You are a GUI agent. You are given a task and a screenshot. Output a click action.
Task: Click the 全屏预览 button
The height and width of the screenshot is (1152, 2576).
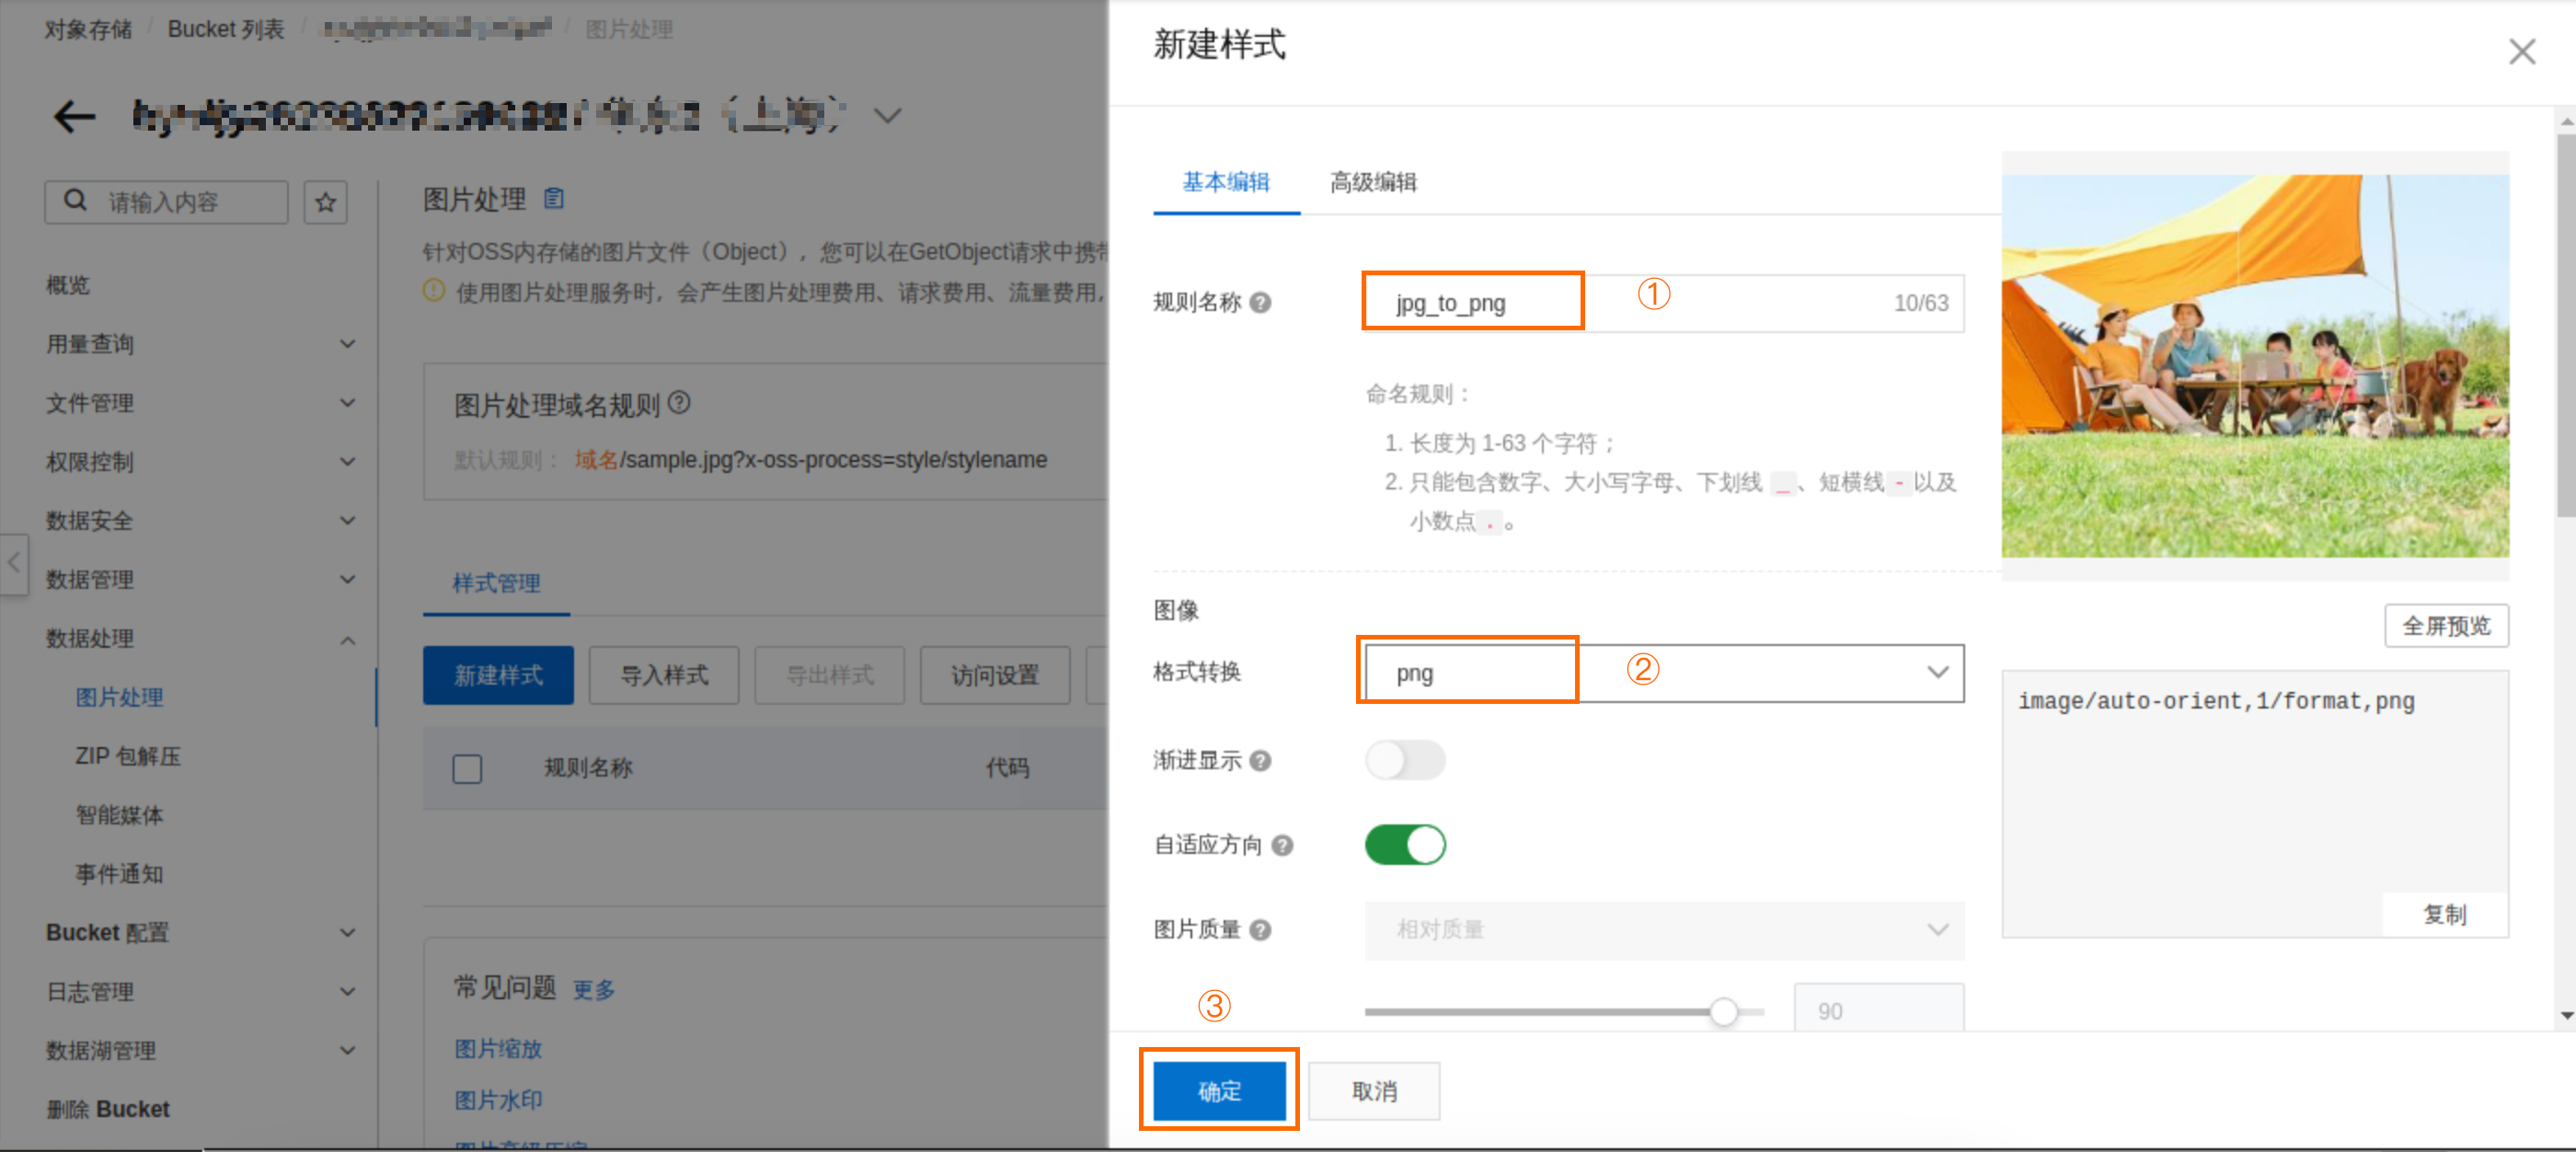2445,626
